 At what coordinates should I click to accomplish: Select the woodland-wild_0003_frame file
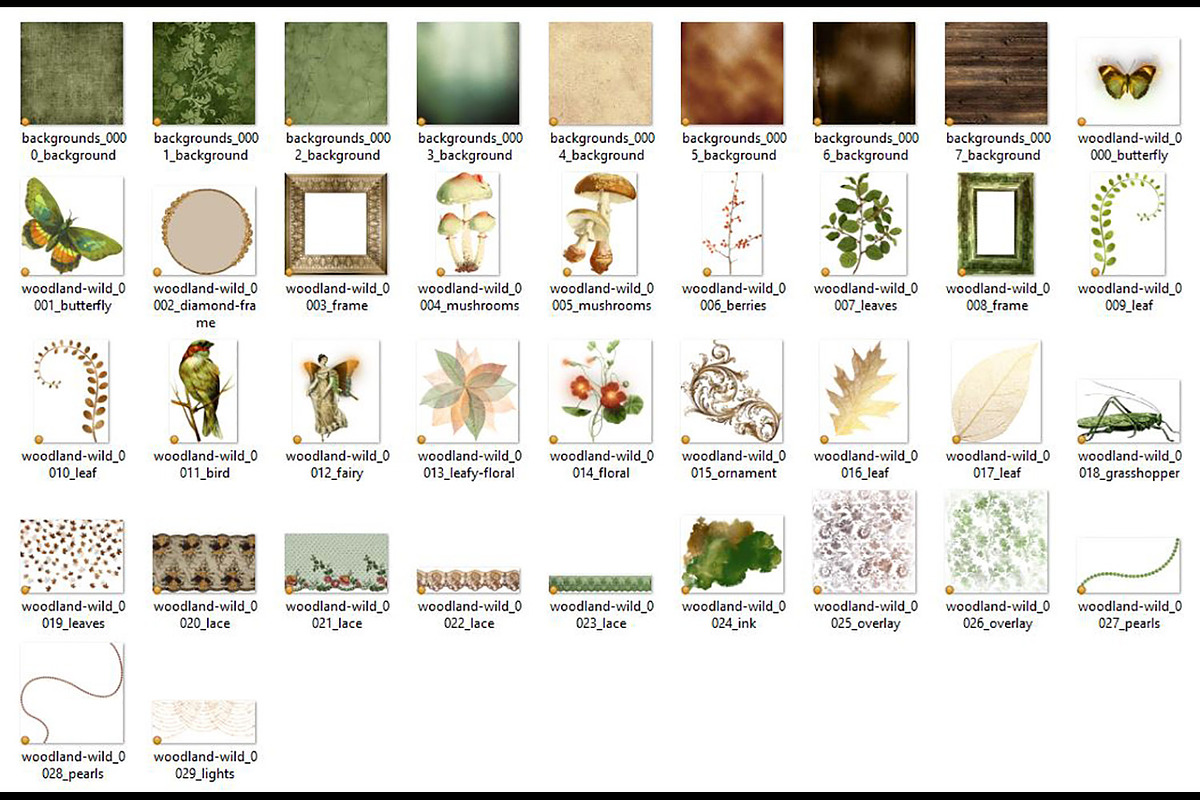(336, 223)
